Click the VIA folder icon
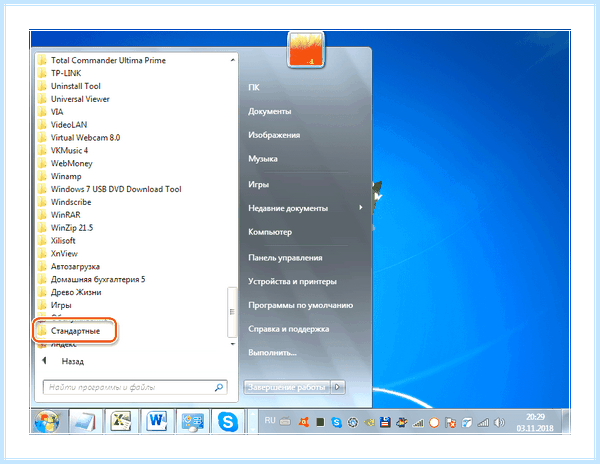The image size is (600, 464). 42,112
